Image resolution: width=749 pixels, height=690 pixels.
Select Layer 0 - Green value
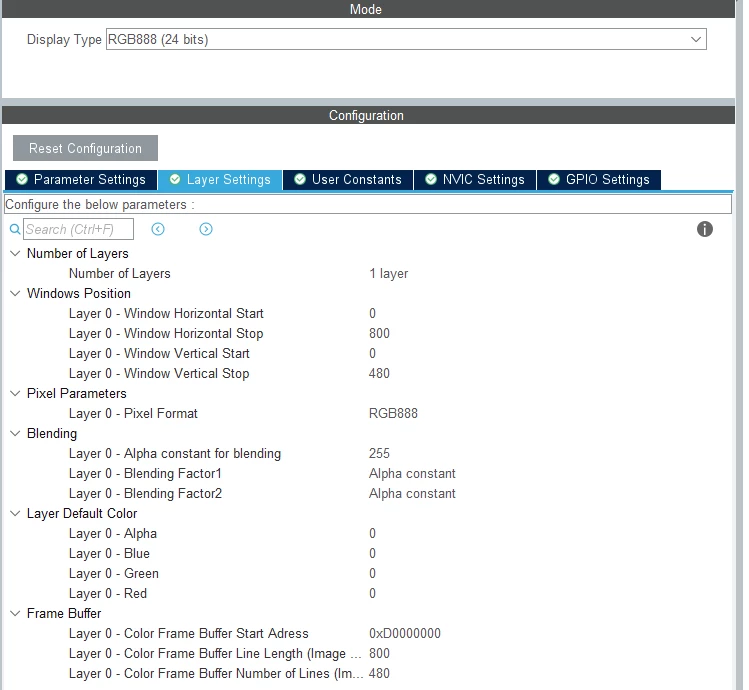click(x=372, y=573)
